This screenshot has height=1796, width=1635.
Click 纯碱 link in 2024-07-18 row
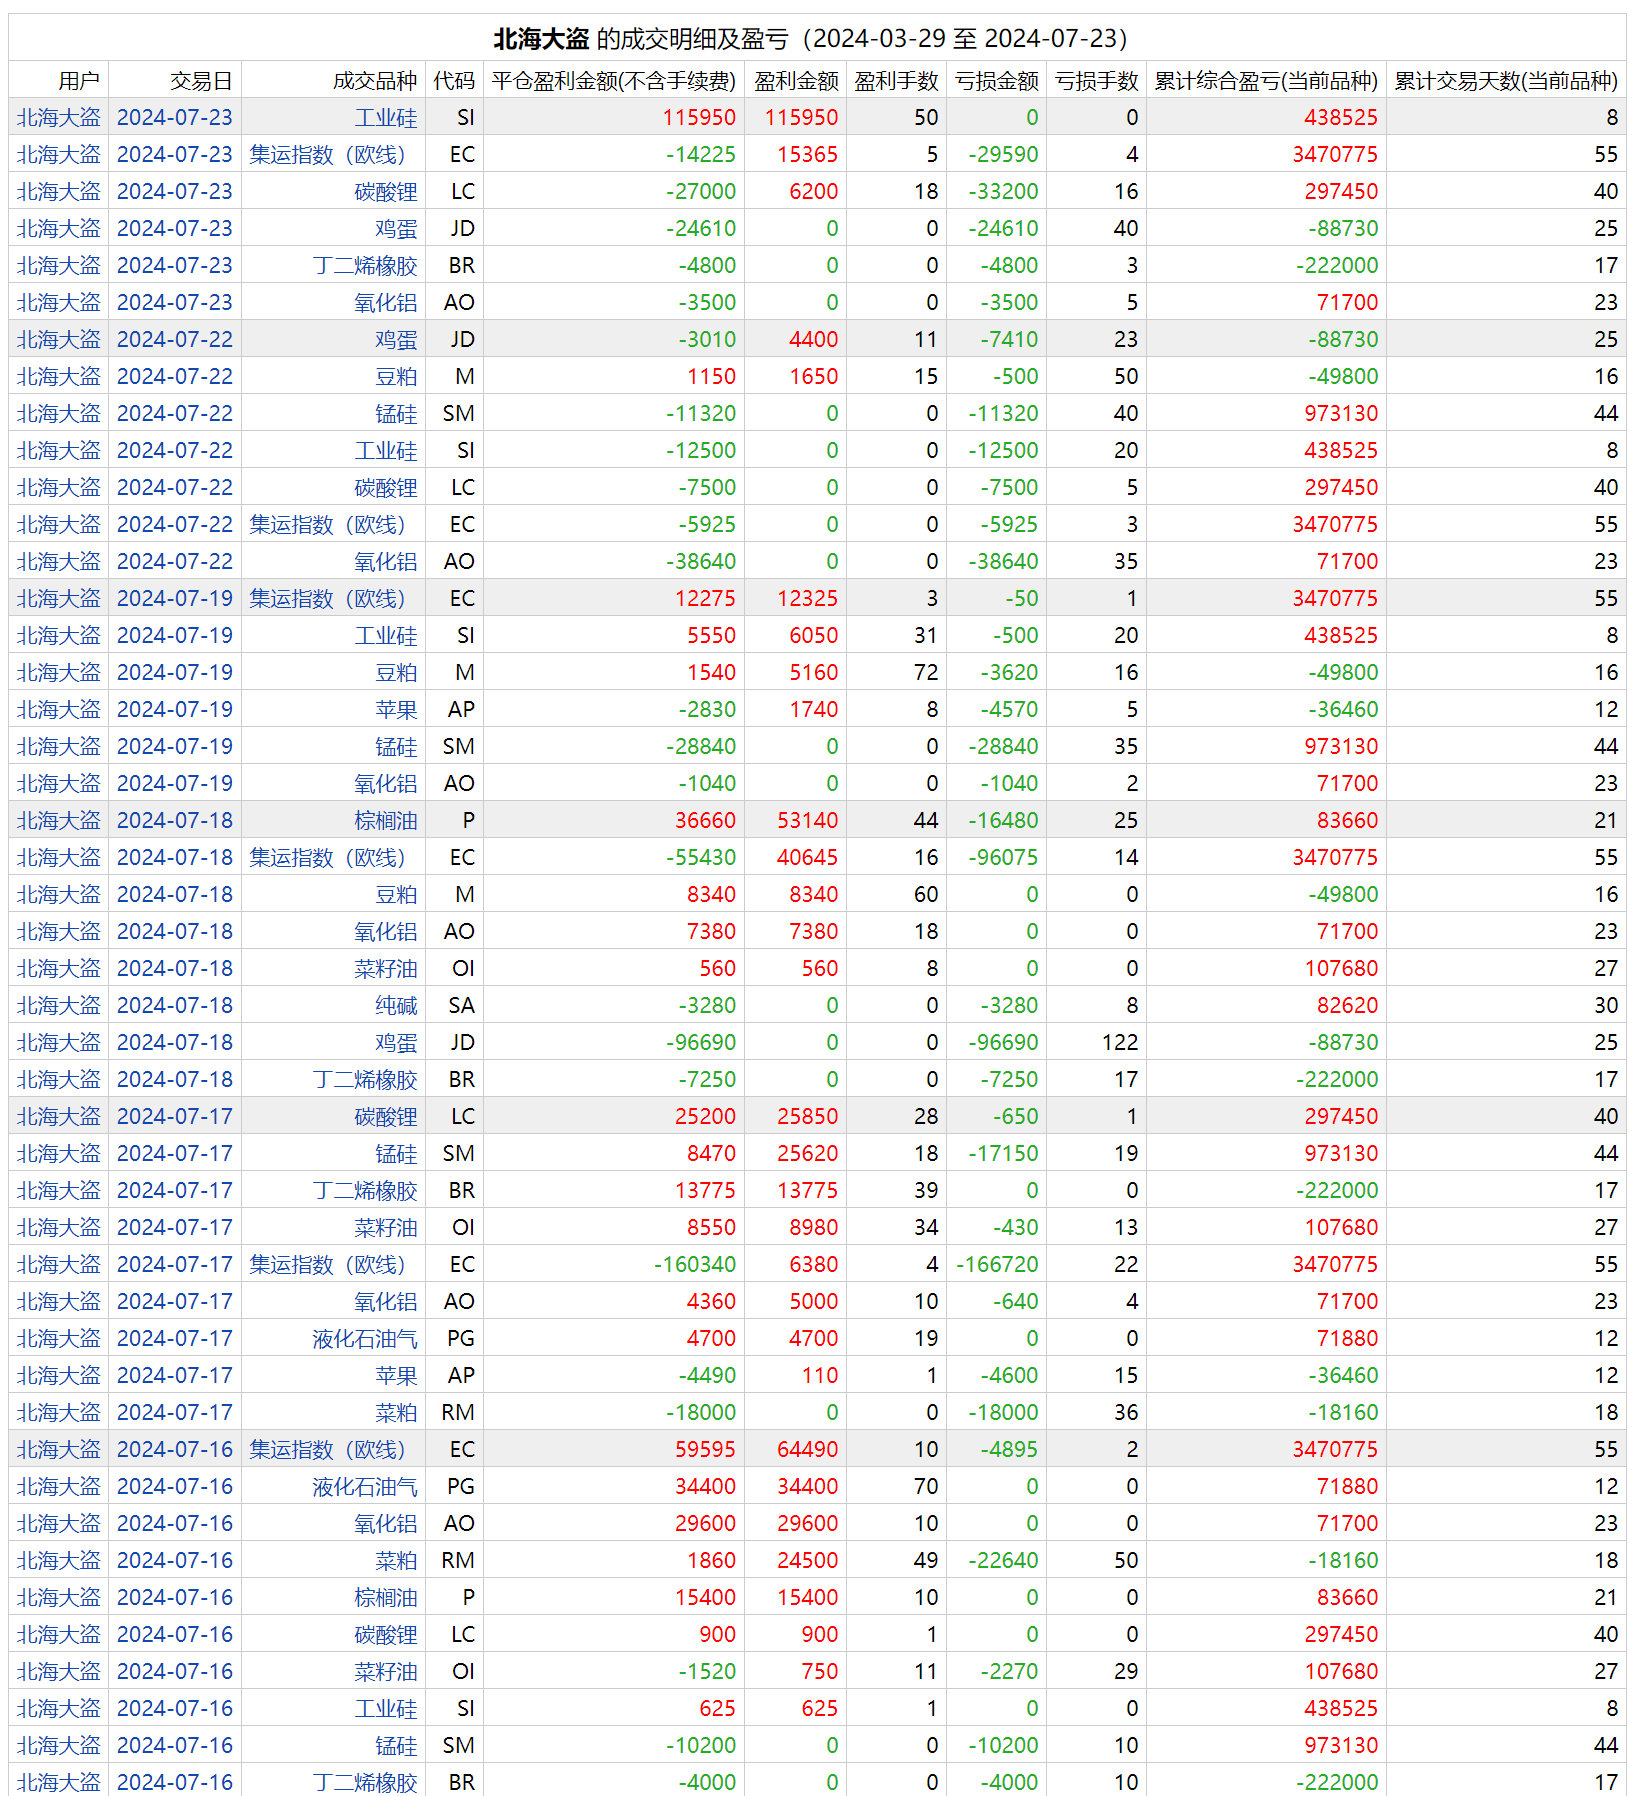click(x=396, y=1005)
